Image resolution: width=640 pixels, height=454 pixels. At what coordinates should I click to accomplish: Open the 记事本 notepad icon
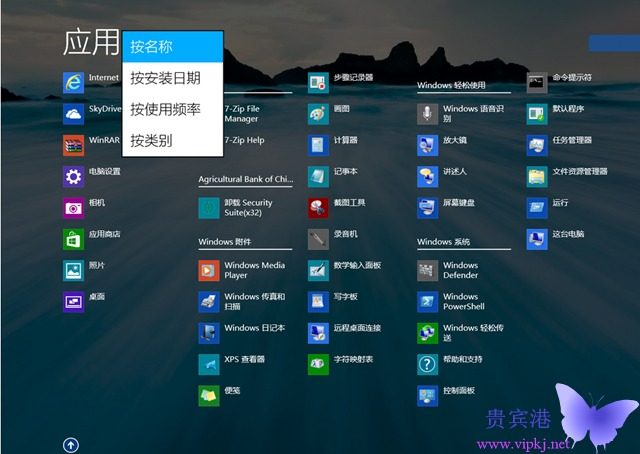tap(318, 177)
